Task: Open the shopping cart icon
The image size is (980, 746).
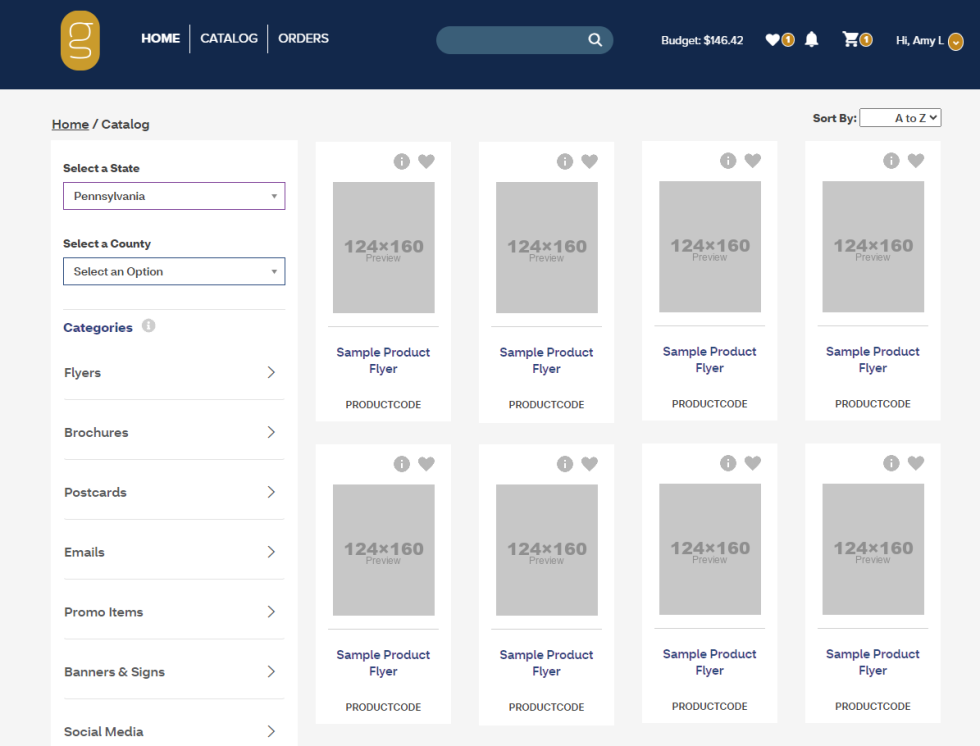Action: click(850, 40)
